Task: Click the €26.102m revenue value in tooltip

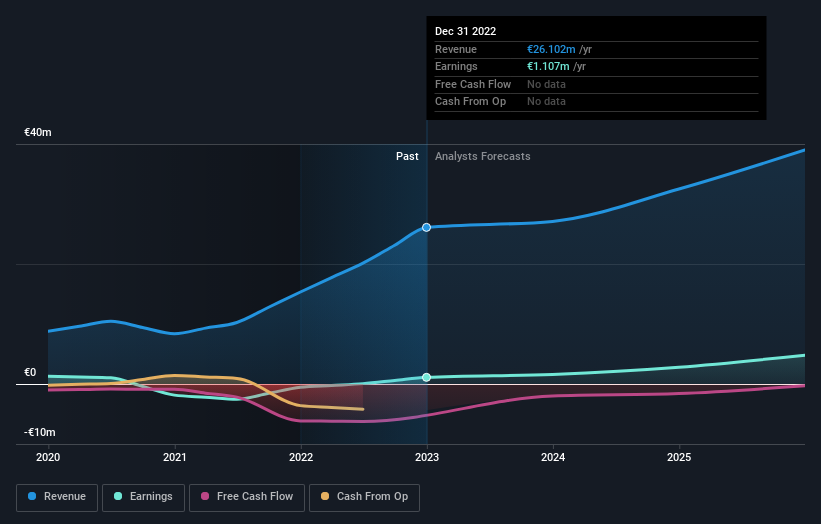Action: click(551, 49)
